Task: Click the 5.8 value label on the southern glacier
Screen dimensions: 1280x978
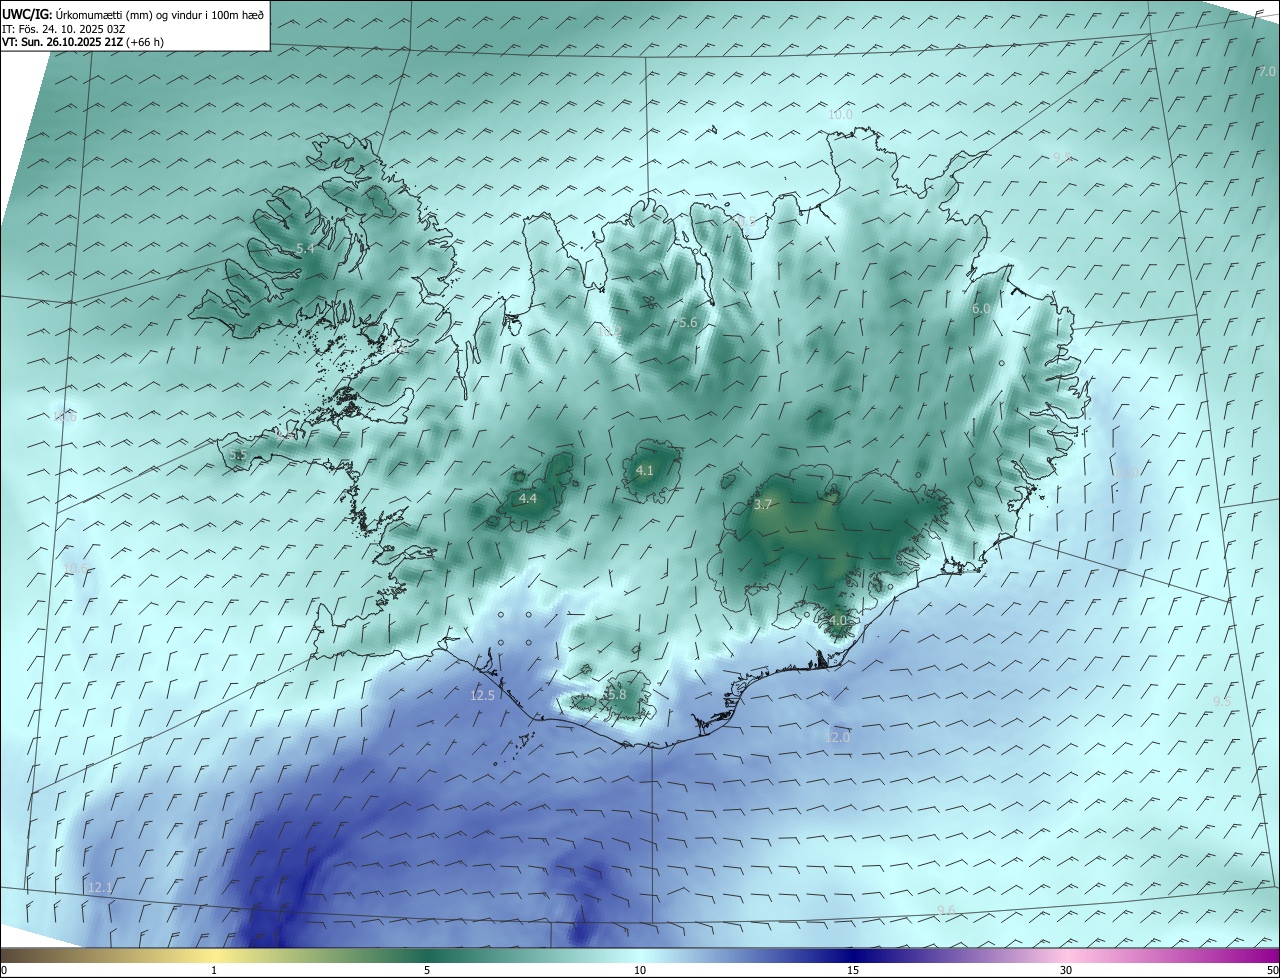Action: [616, 694]
